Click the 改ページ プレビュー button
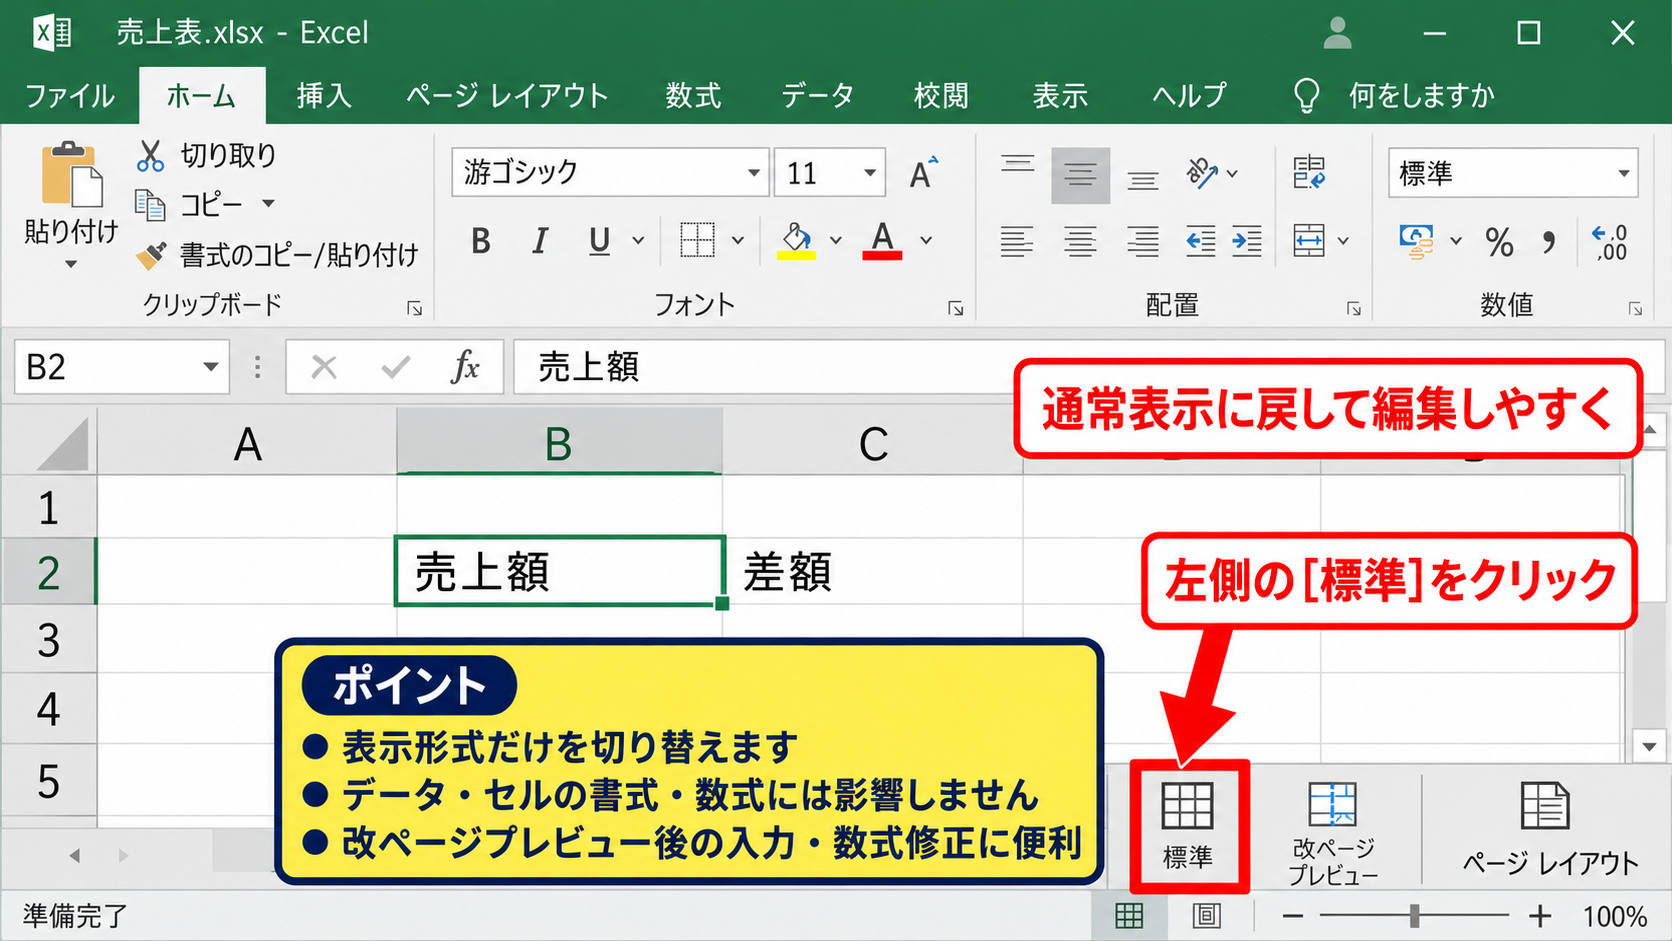 [1333, 832]
